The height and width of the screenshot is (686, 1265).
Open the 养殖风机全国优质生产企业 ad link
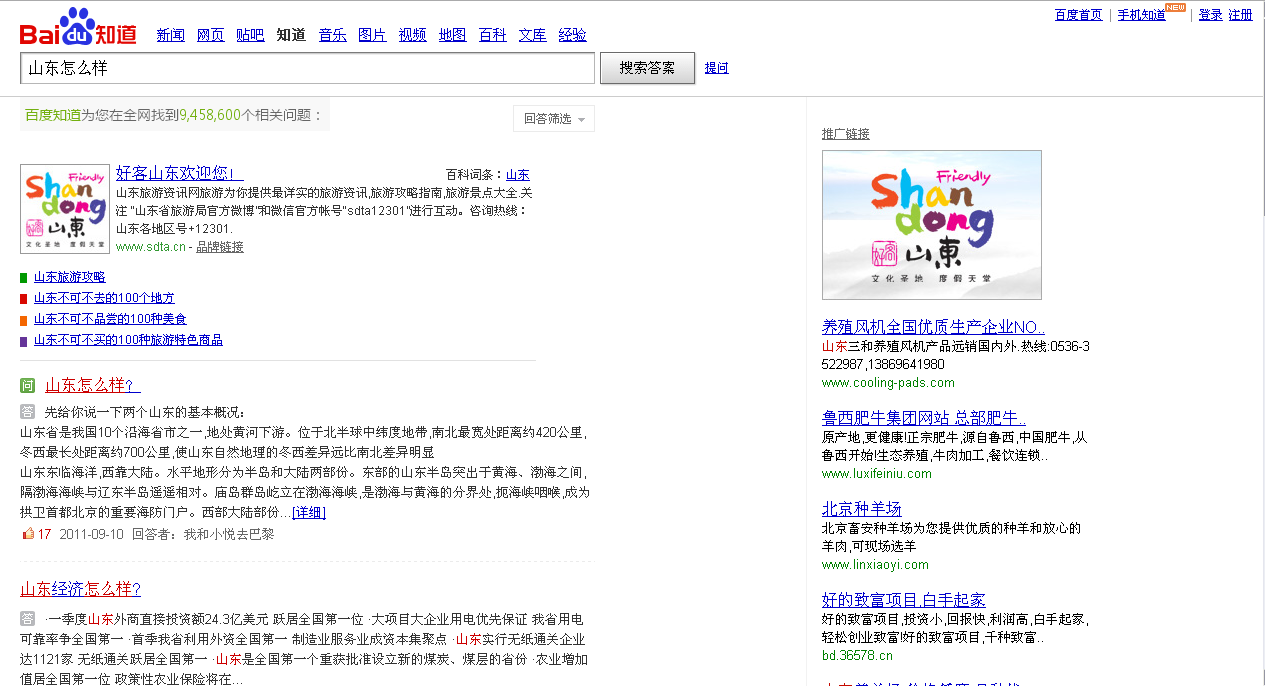[933, 327]
